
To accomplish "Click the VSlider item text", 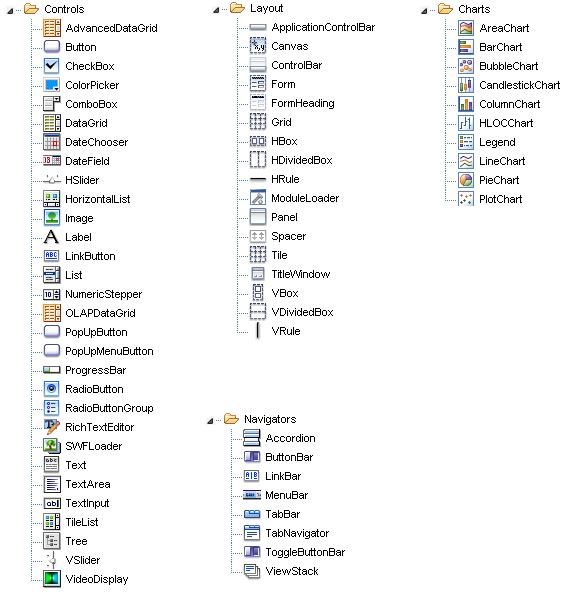I will click(83, 560).
